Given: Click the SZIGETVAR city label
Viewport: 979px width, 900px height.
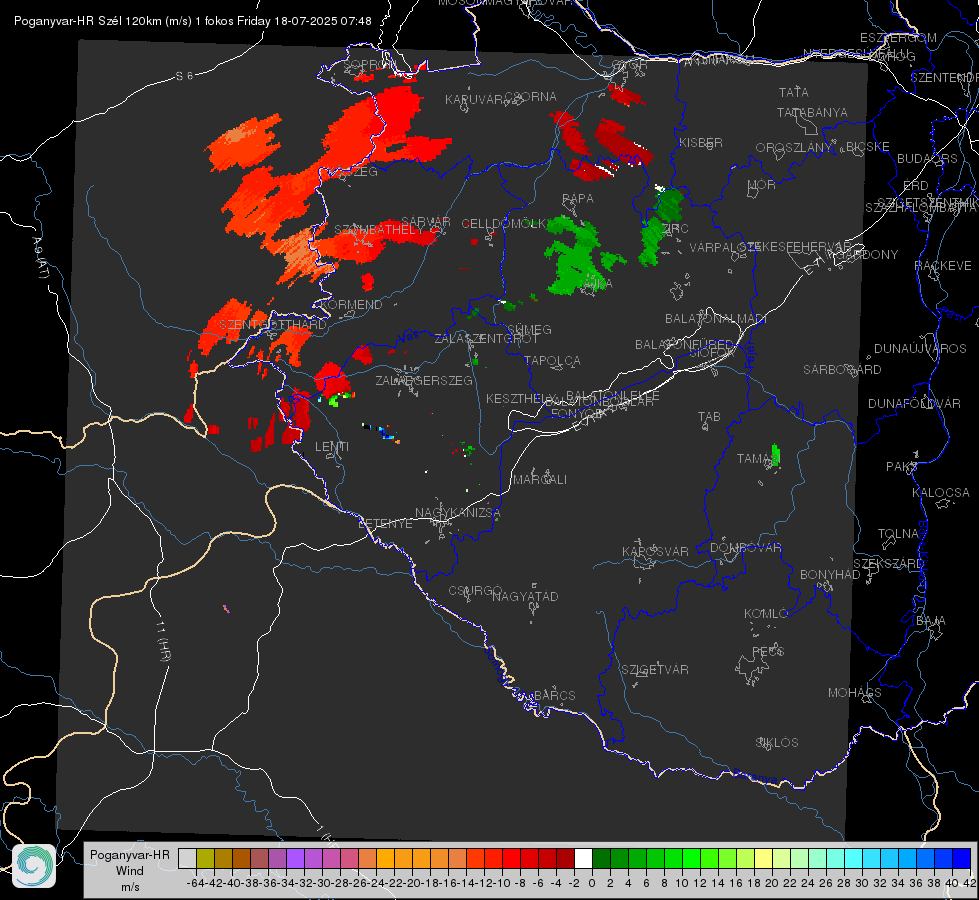Looking at the screenshot, I should 654,670.
